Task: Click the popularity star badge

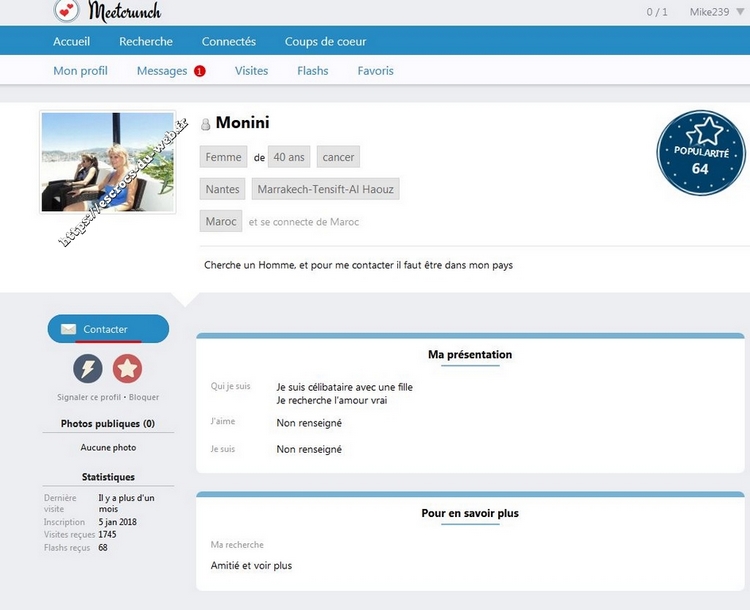Action: [x=700, y=154]
